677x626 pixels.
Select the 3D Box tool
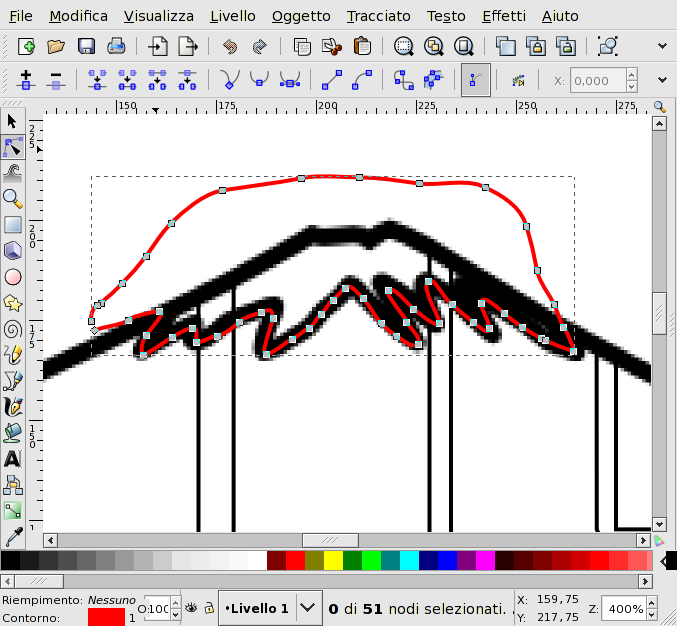[13, 251]
